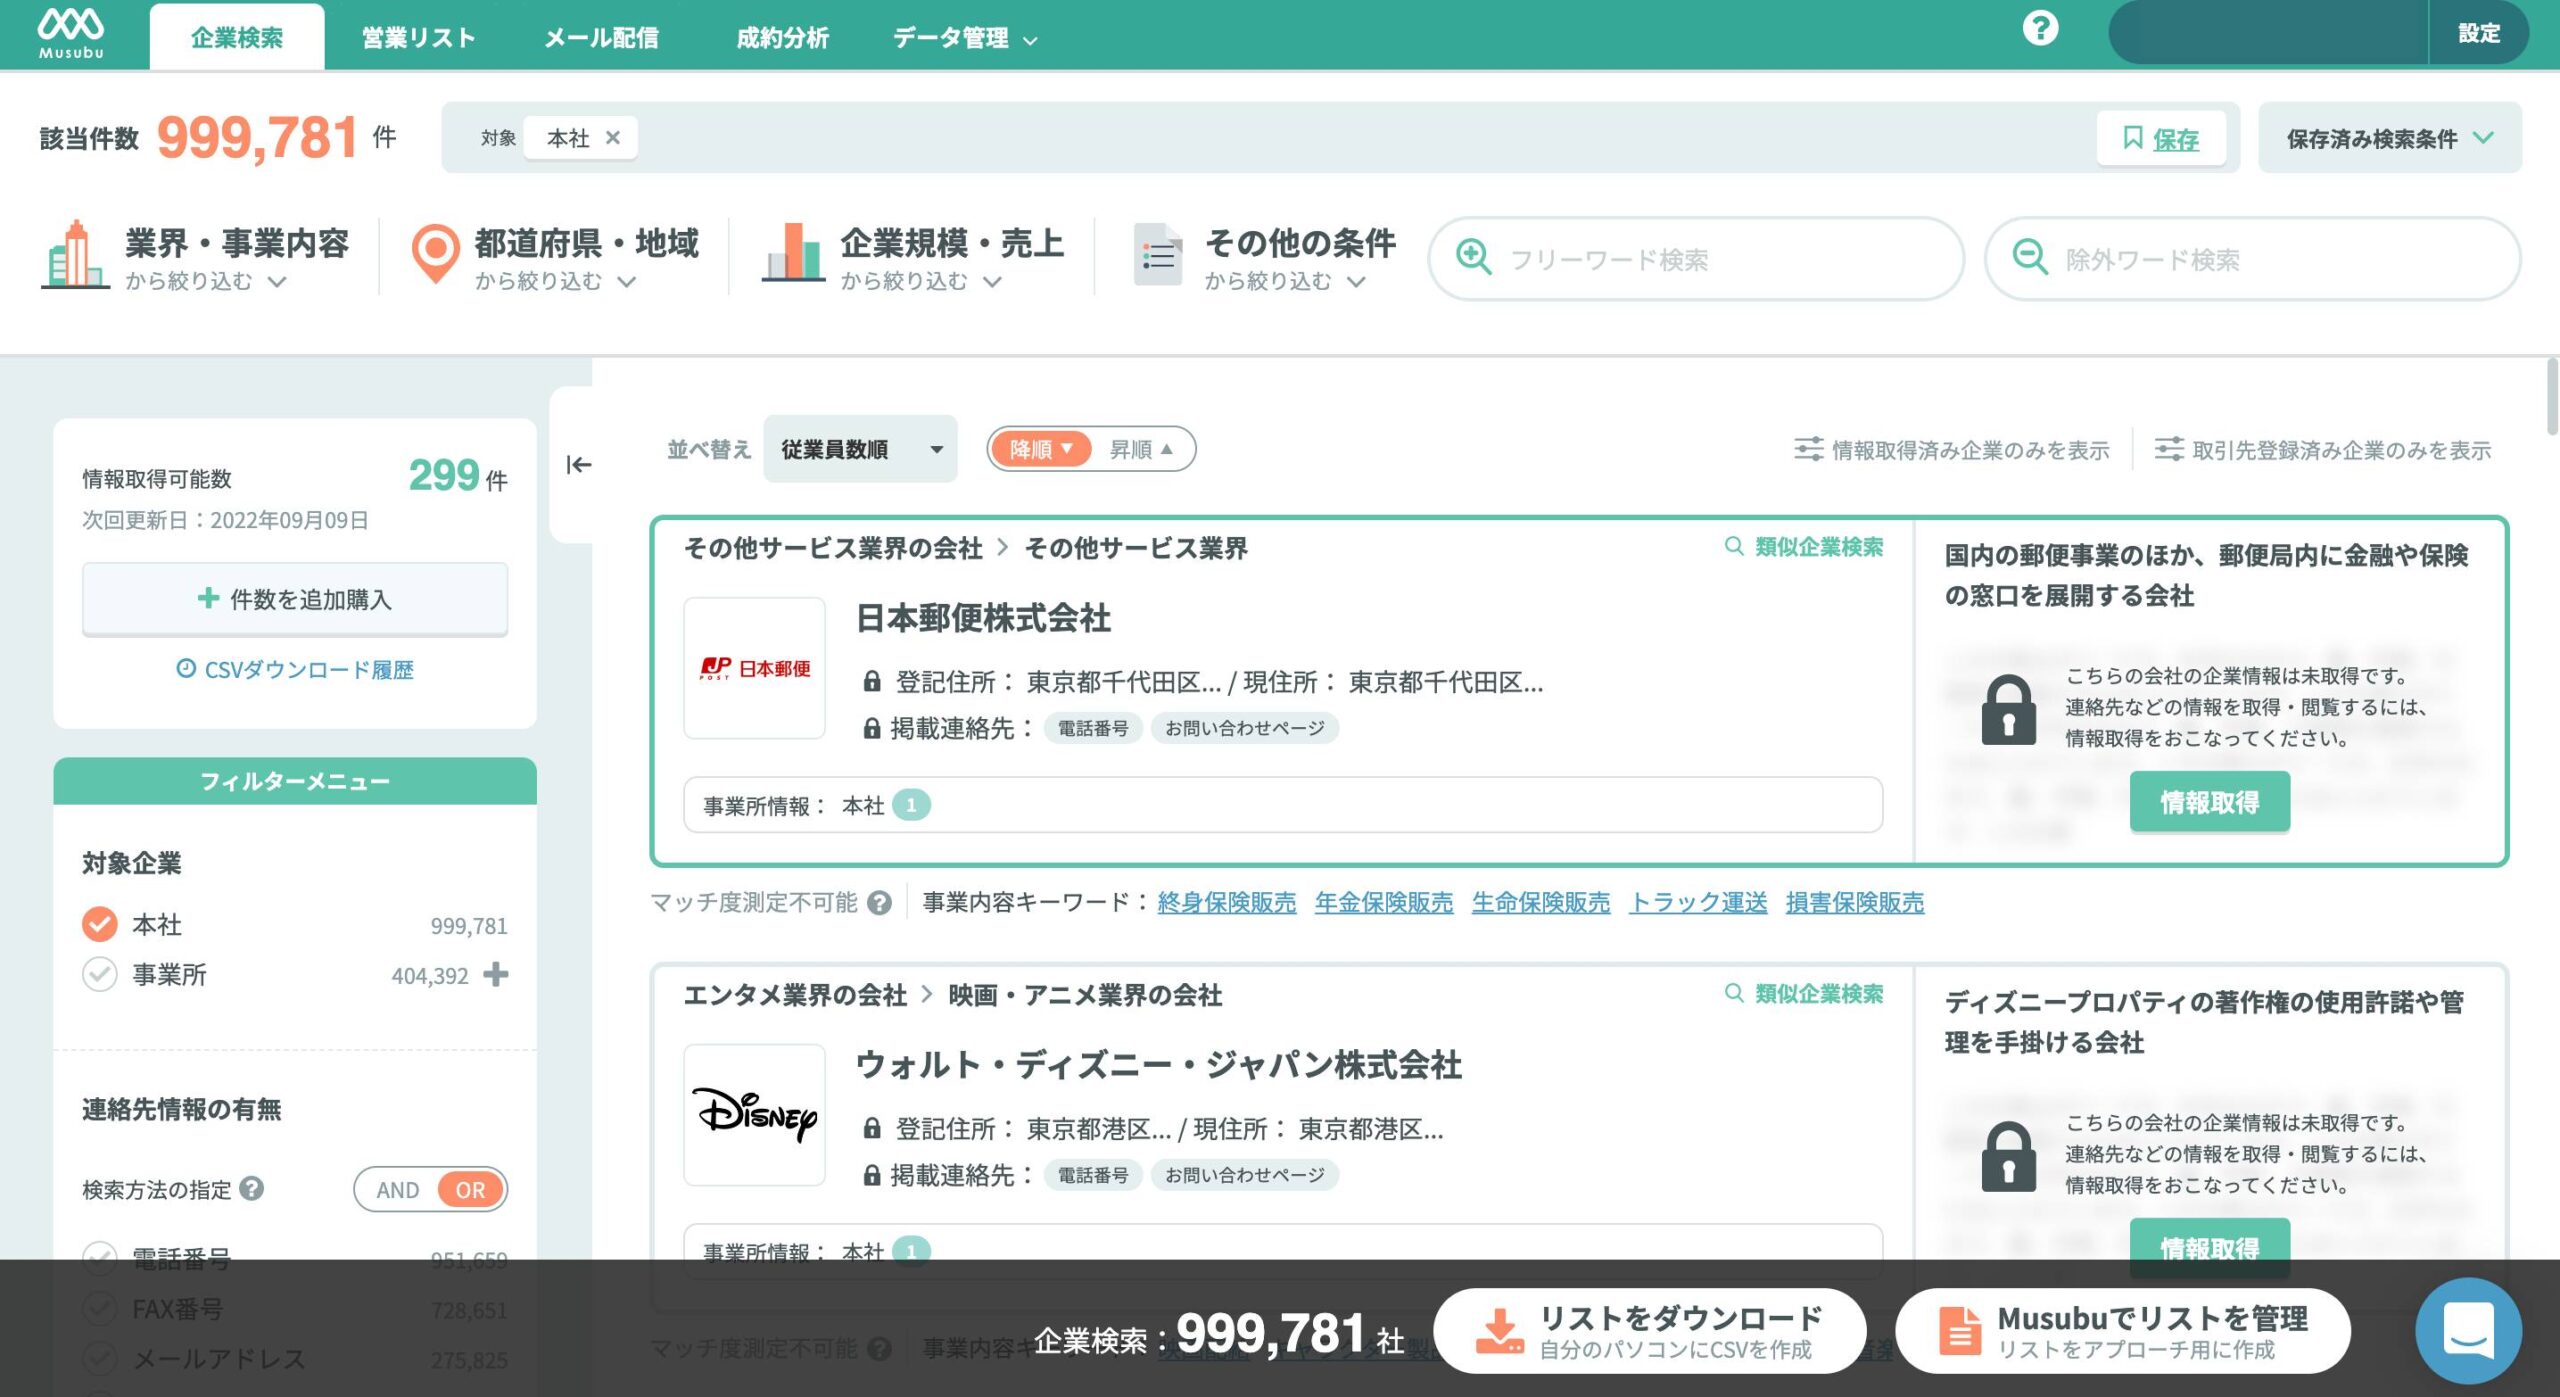The height and width of the screenshot is (1397, 2560).
Task: Click the free word search magnifier icon
Action: click(1474, 257)
